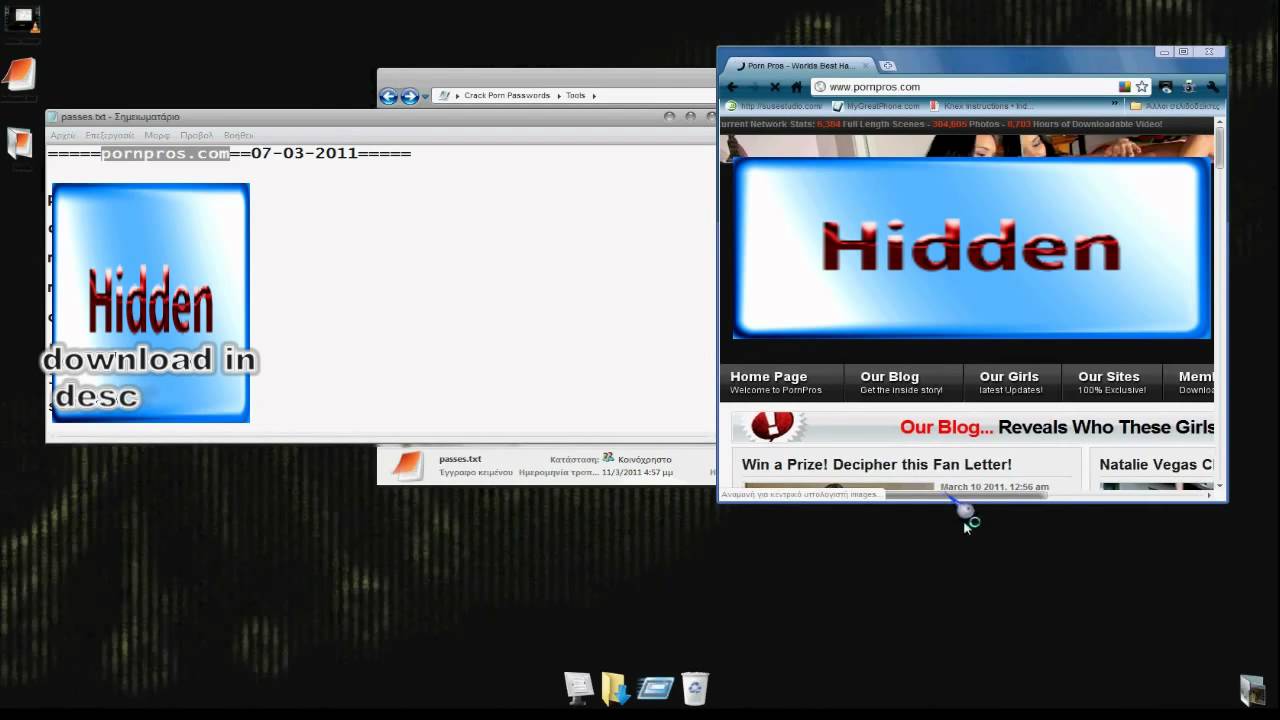Open the 'Win a Prize! Decipher this Fan Letter!' post
Screen dimensions: 1280x720
(x=877, y=464)
